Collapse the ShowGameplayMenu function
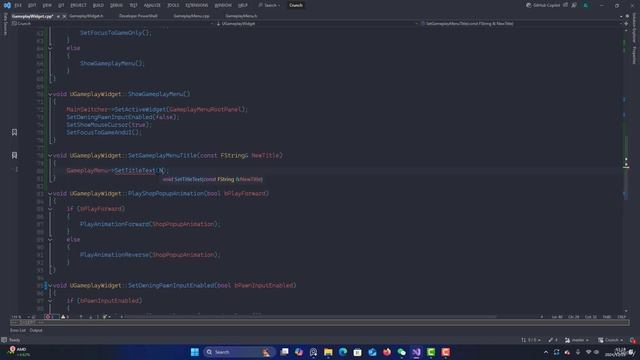The image size is (640, 360). pos(50,94)
